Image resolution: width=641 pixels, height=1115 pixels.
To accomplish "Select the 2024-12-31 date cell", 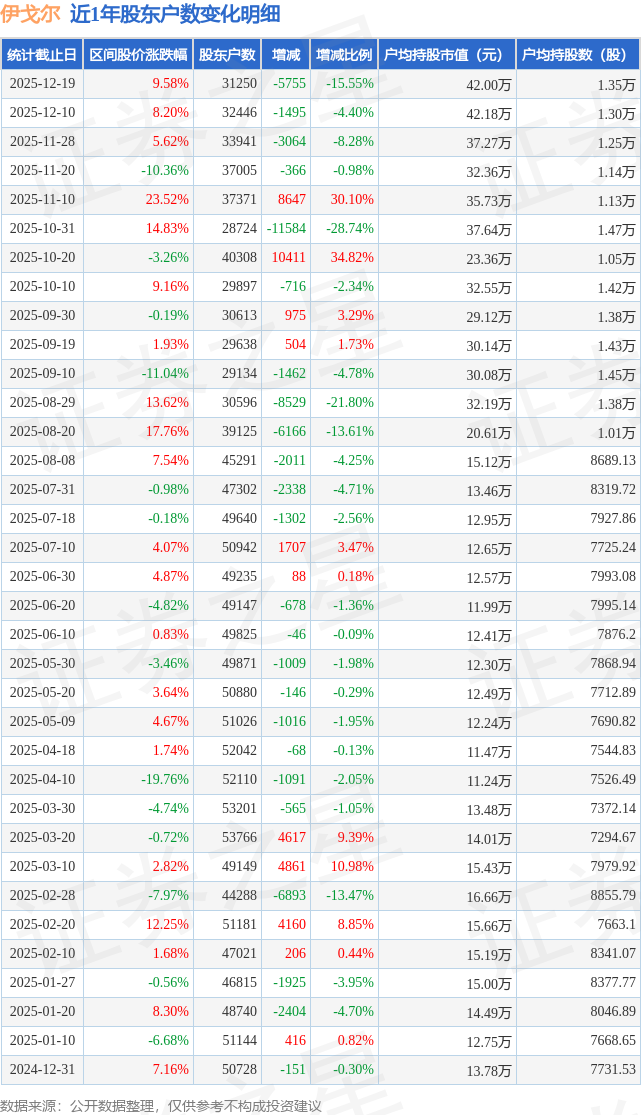I will coord(42,1070).
